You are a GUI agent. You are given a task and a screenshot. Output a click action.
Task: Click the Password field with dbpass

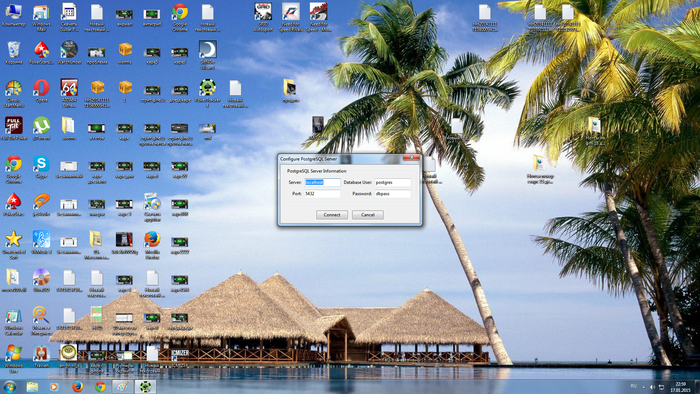392,194
